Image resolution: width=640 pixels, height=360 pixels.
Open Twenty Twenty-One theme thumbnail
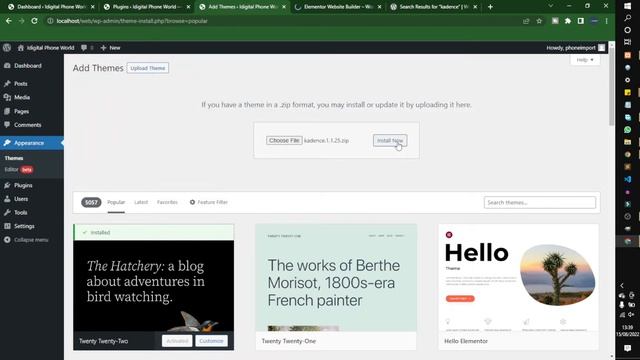[336, 278]
